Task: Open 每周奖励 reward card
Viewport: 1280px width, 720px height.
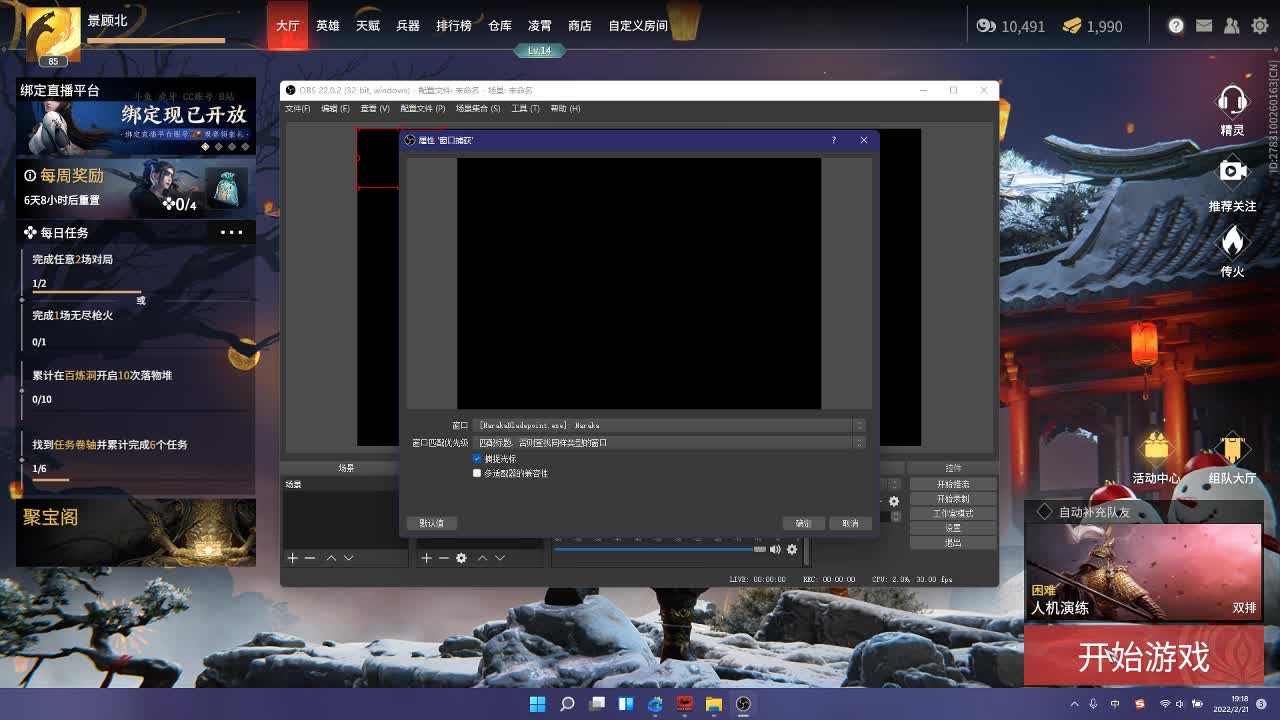Action: coord(135,189)
